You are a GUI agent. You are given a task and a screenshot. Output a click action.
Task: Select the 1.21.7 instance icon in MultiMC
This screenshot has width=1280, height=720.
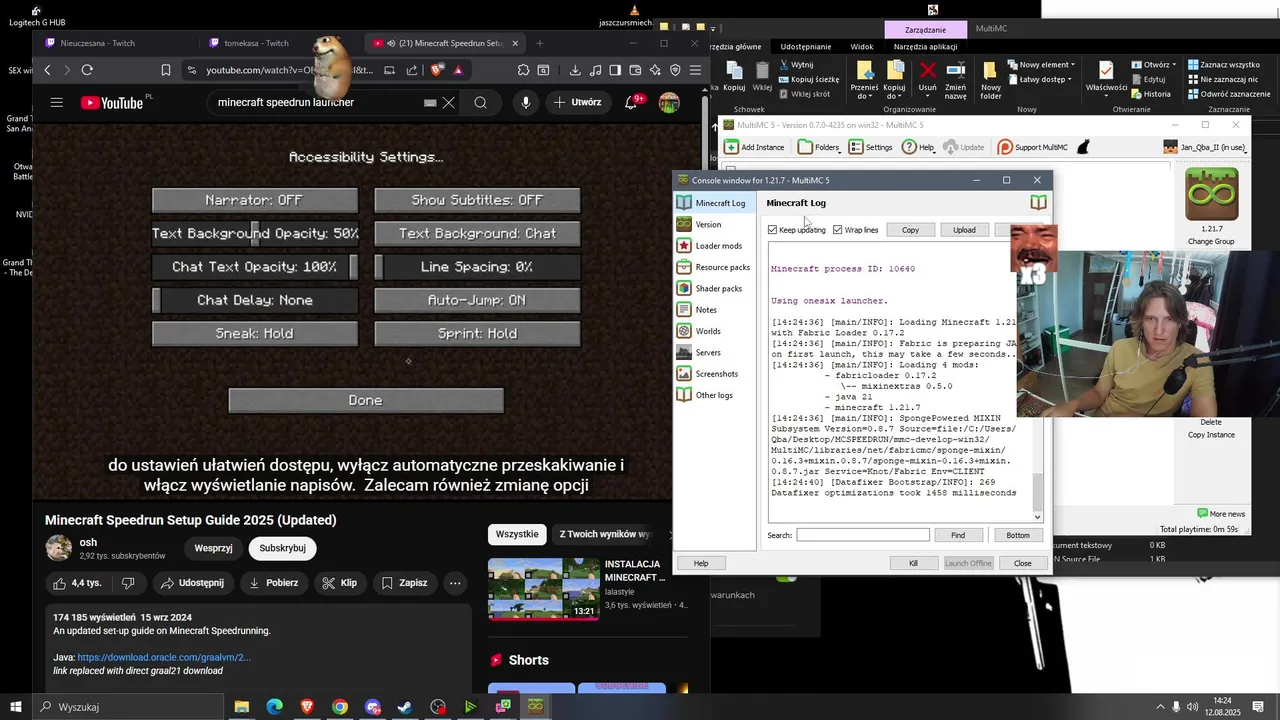[1211, 195]
